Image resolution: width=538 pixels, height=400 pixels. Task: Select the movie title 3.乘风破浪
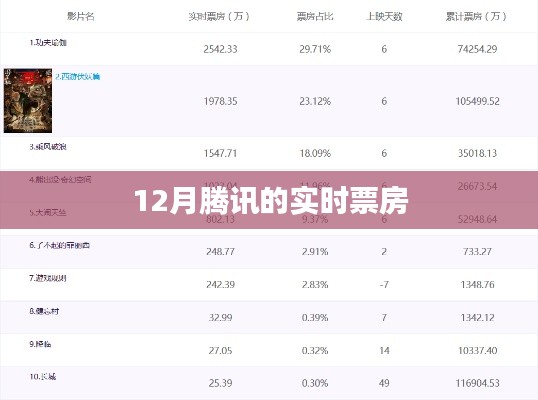(48, 147)
